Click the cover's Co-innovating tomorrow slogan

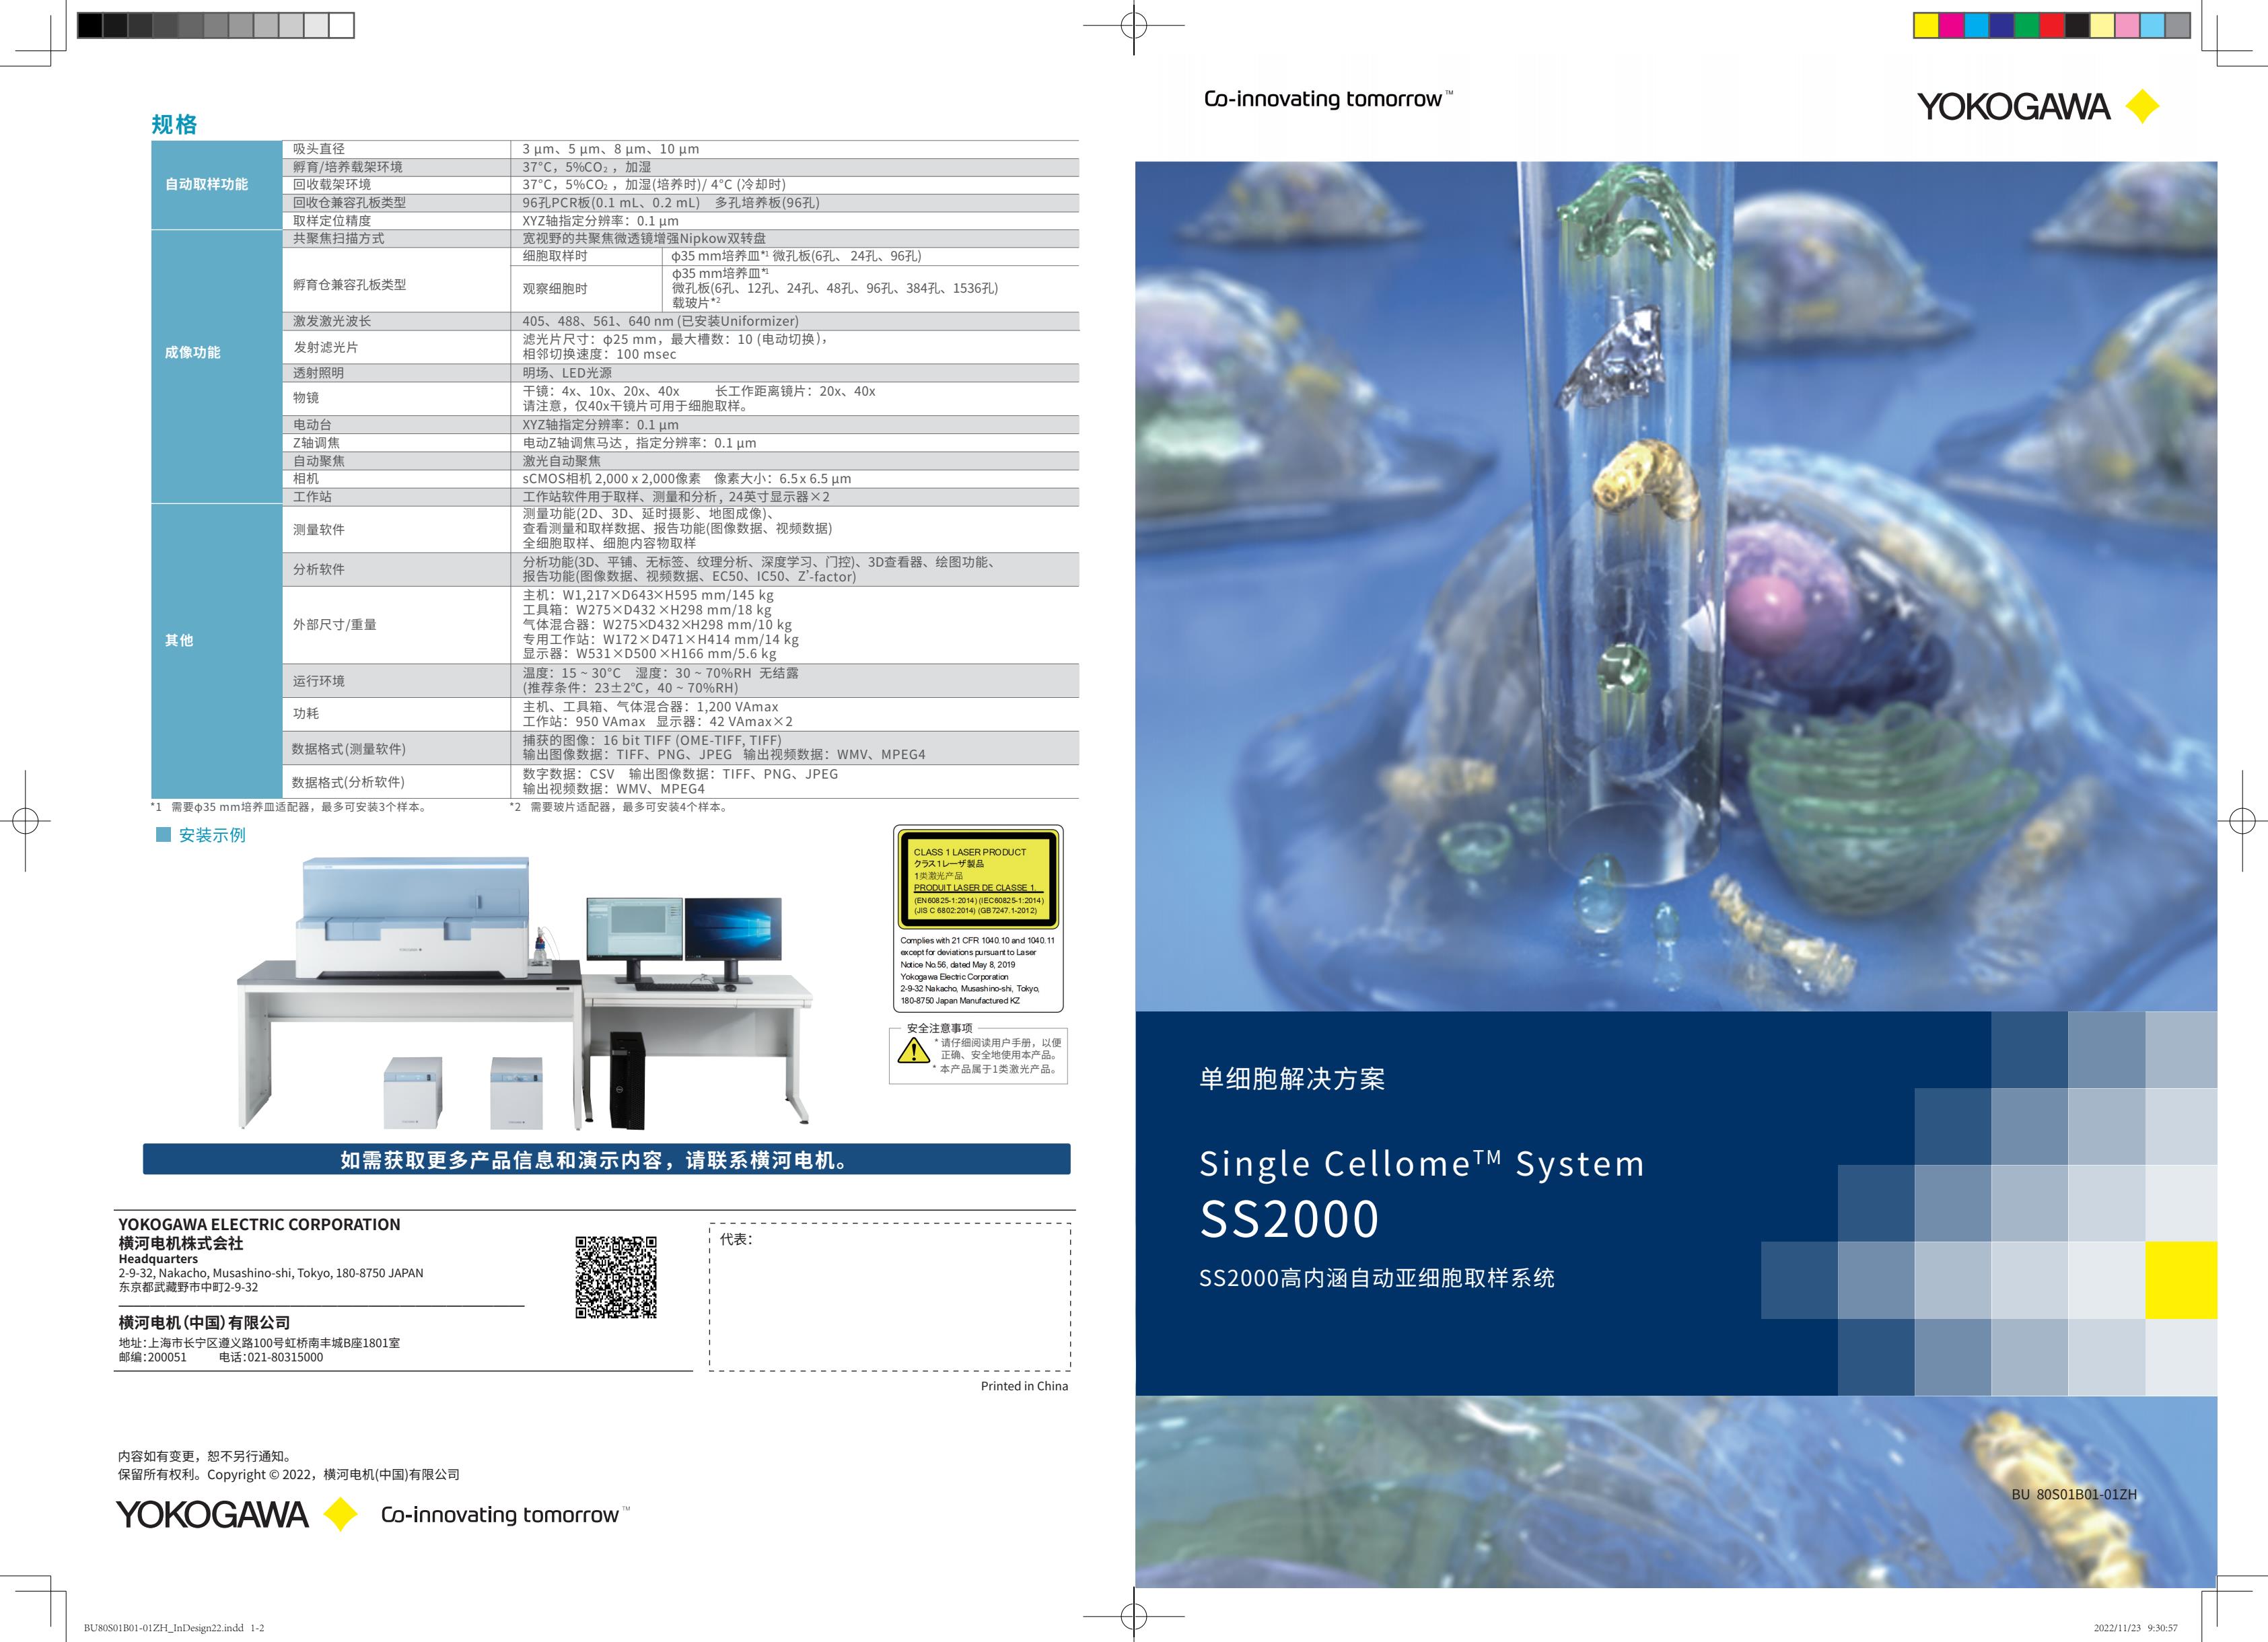point(1328,99)
